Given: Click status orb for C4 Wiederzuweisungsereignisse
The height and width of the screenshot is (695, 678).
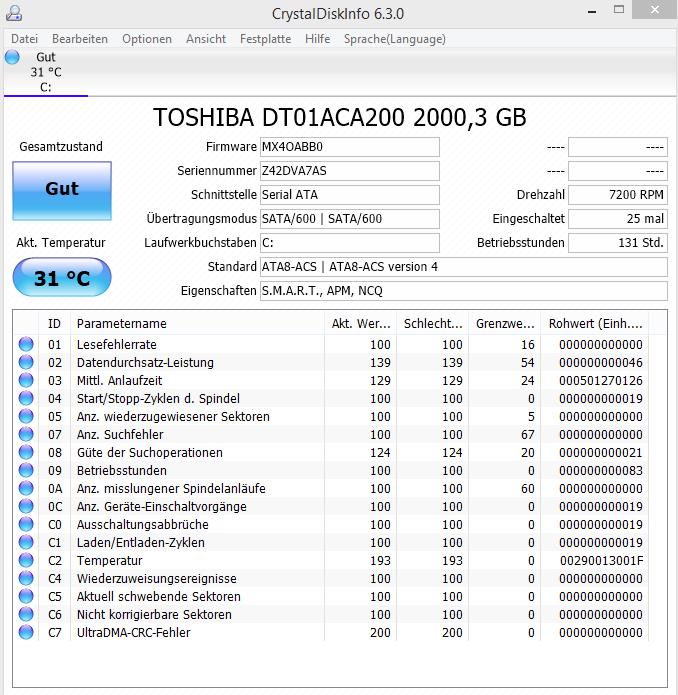Looking at the screenshot, I should click(x=26, y=578).
